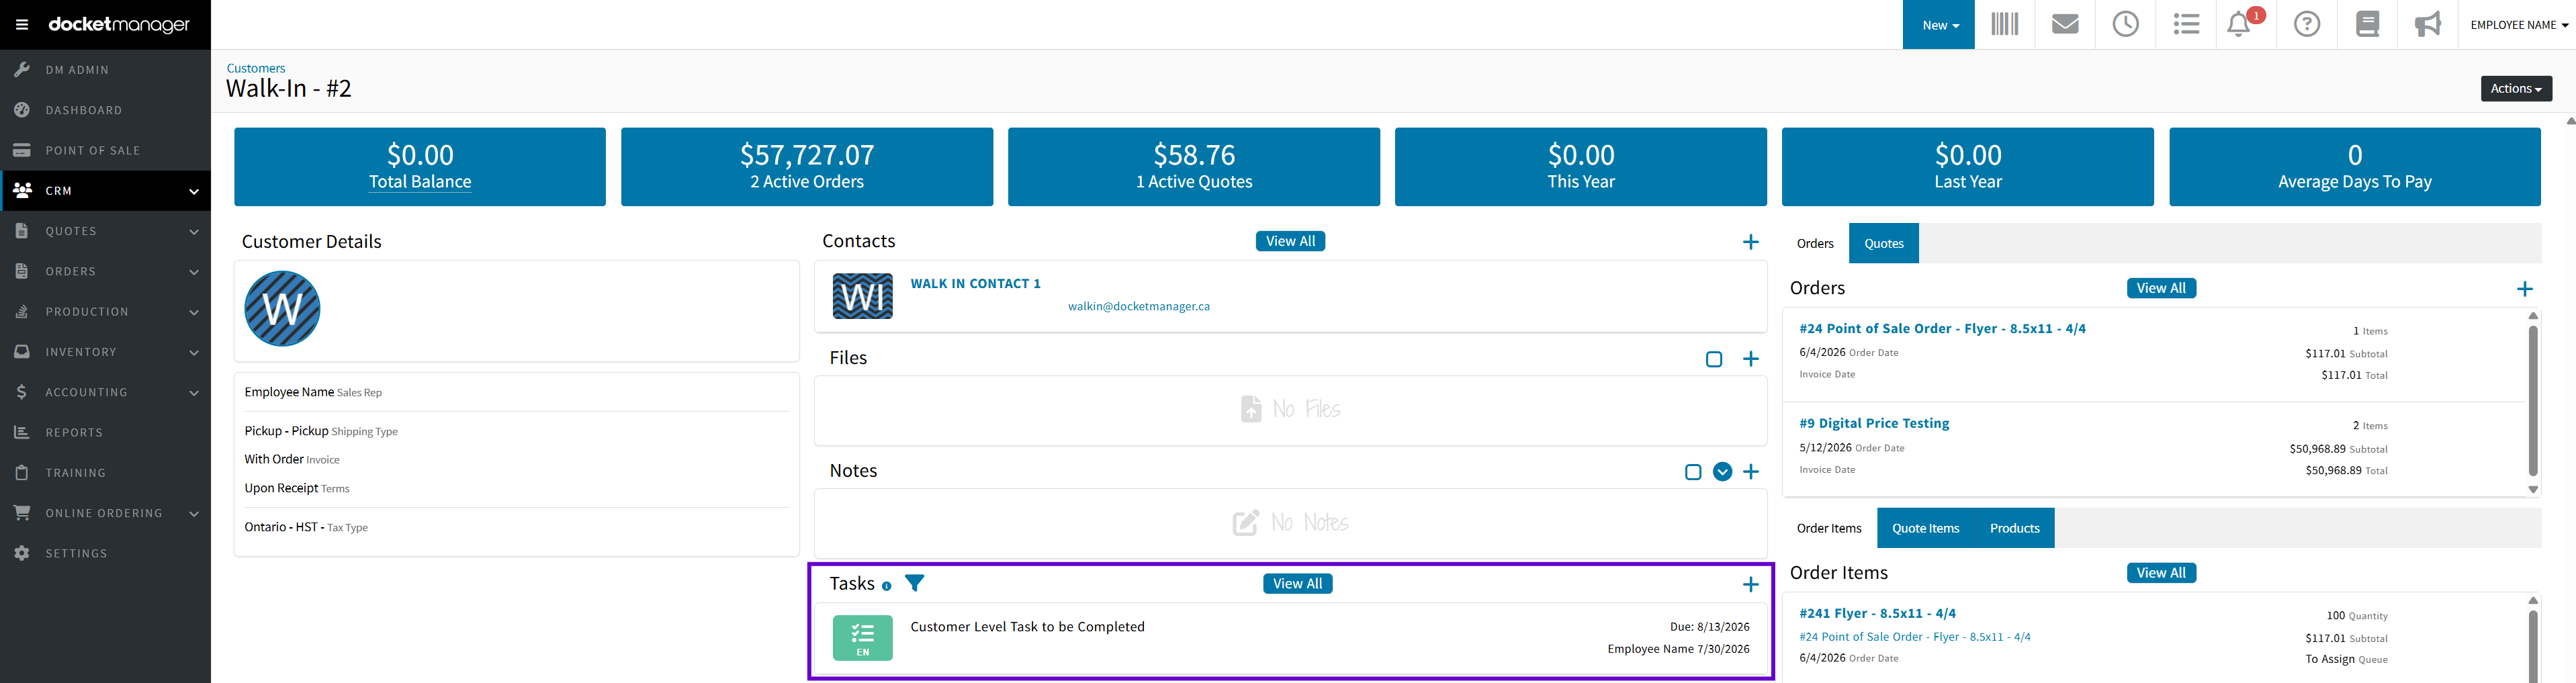Screen dimensions: 2576x683
Task: Click View All for Order Items
Action: pyautogui.click(x=2161, y=573)
